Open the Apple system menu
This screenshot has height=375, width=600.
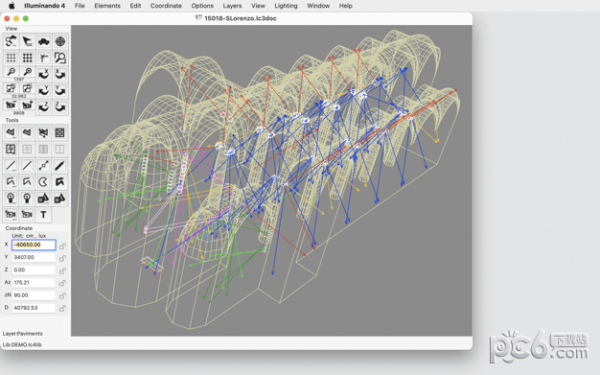coord(11,6)
